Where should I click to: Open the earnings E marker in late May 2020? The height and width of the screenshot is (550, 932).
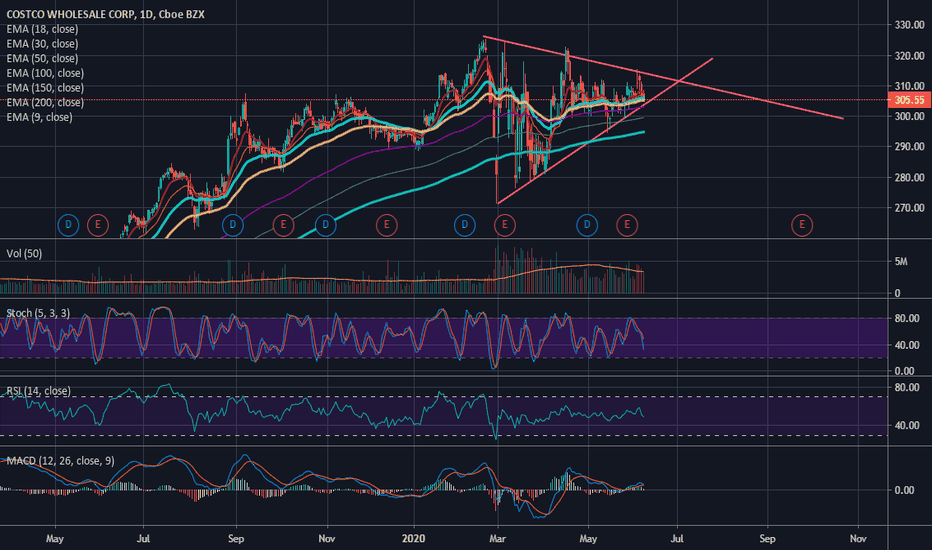pyautogui.click(x=627, y=225)
